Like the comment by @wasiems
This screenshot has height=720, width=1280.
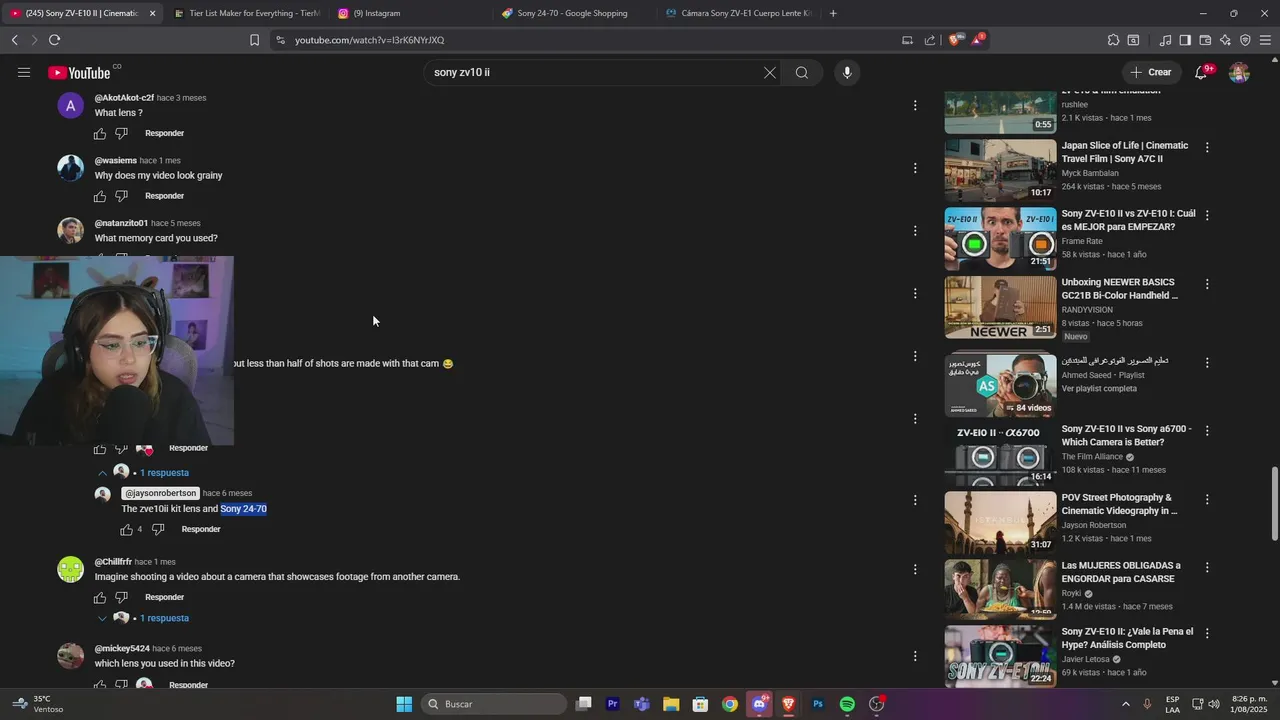100,196
